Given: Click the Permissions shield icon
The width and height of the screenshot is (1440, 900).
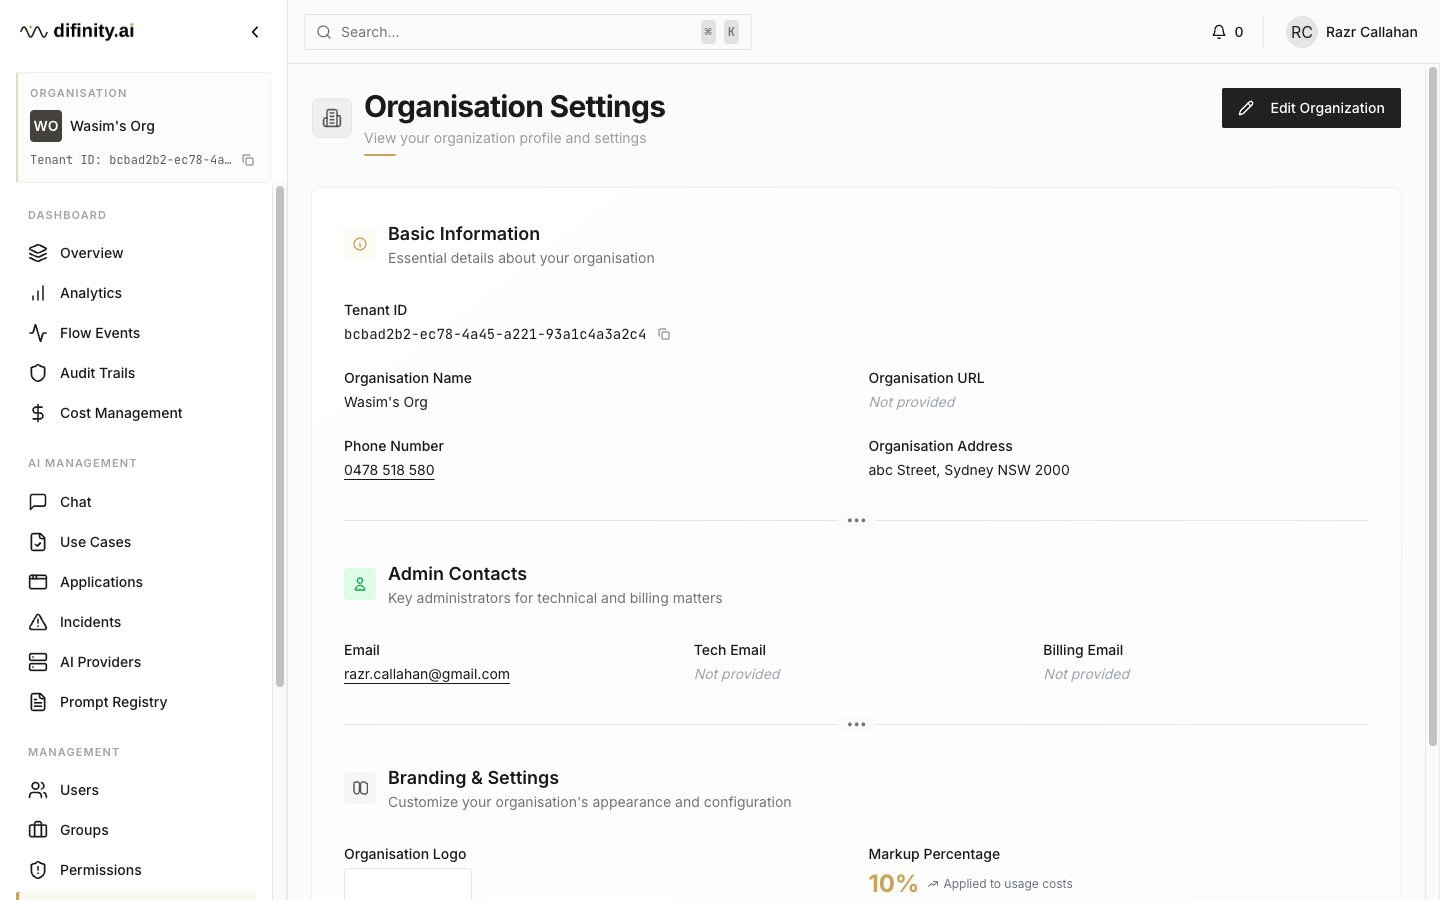Looking at the screenshot, I should (38, 870).
